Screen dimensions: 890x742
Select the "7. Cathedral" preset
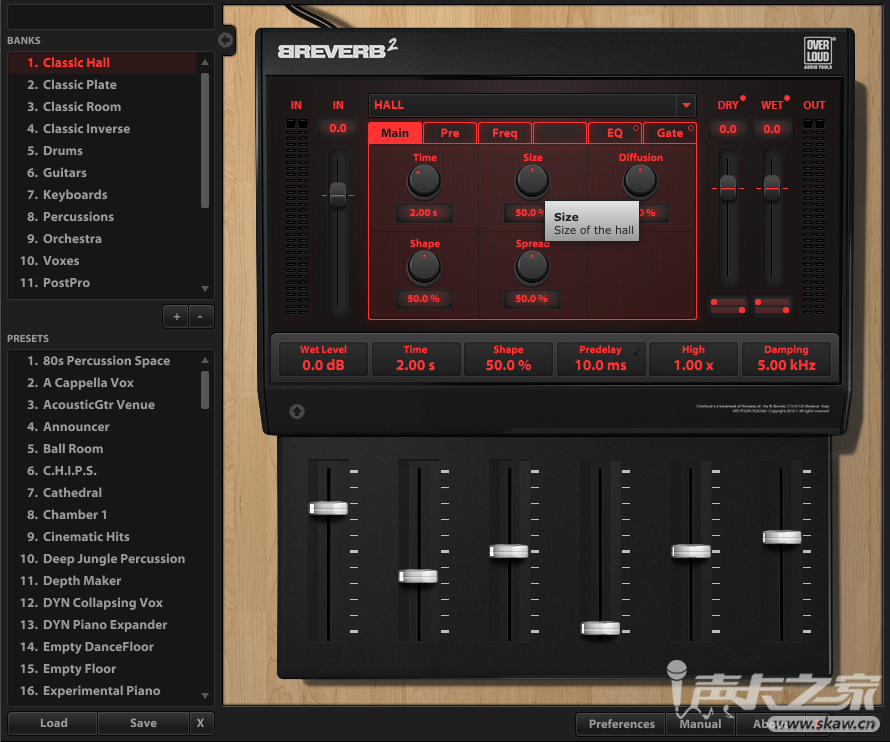[103, 493]
